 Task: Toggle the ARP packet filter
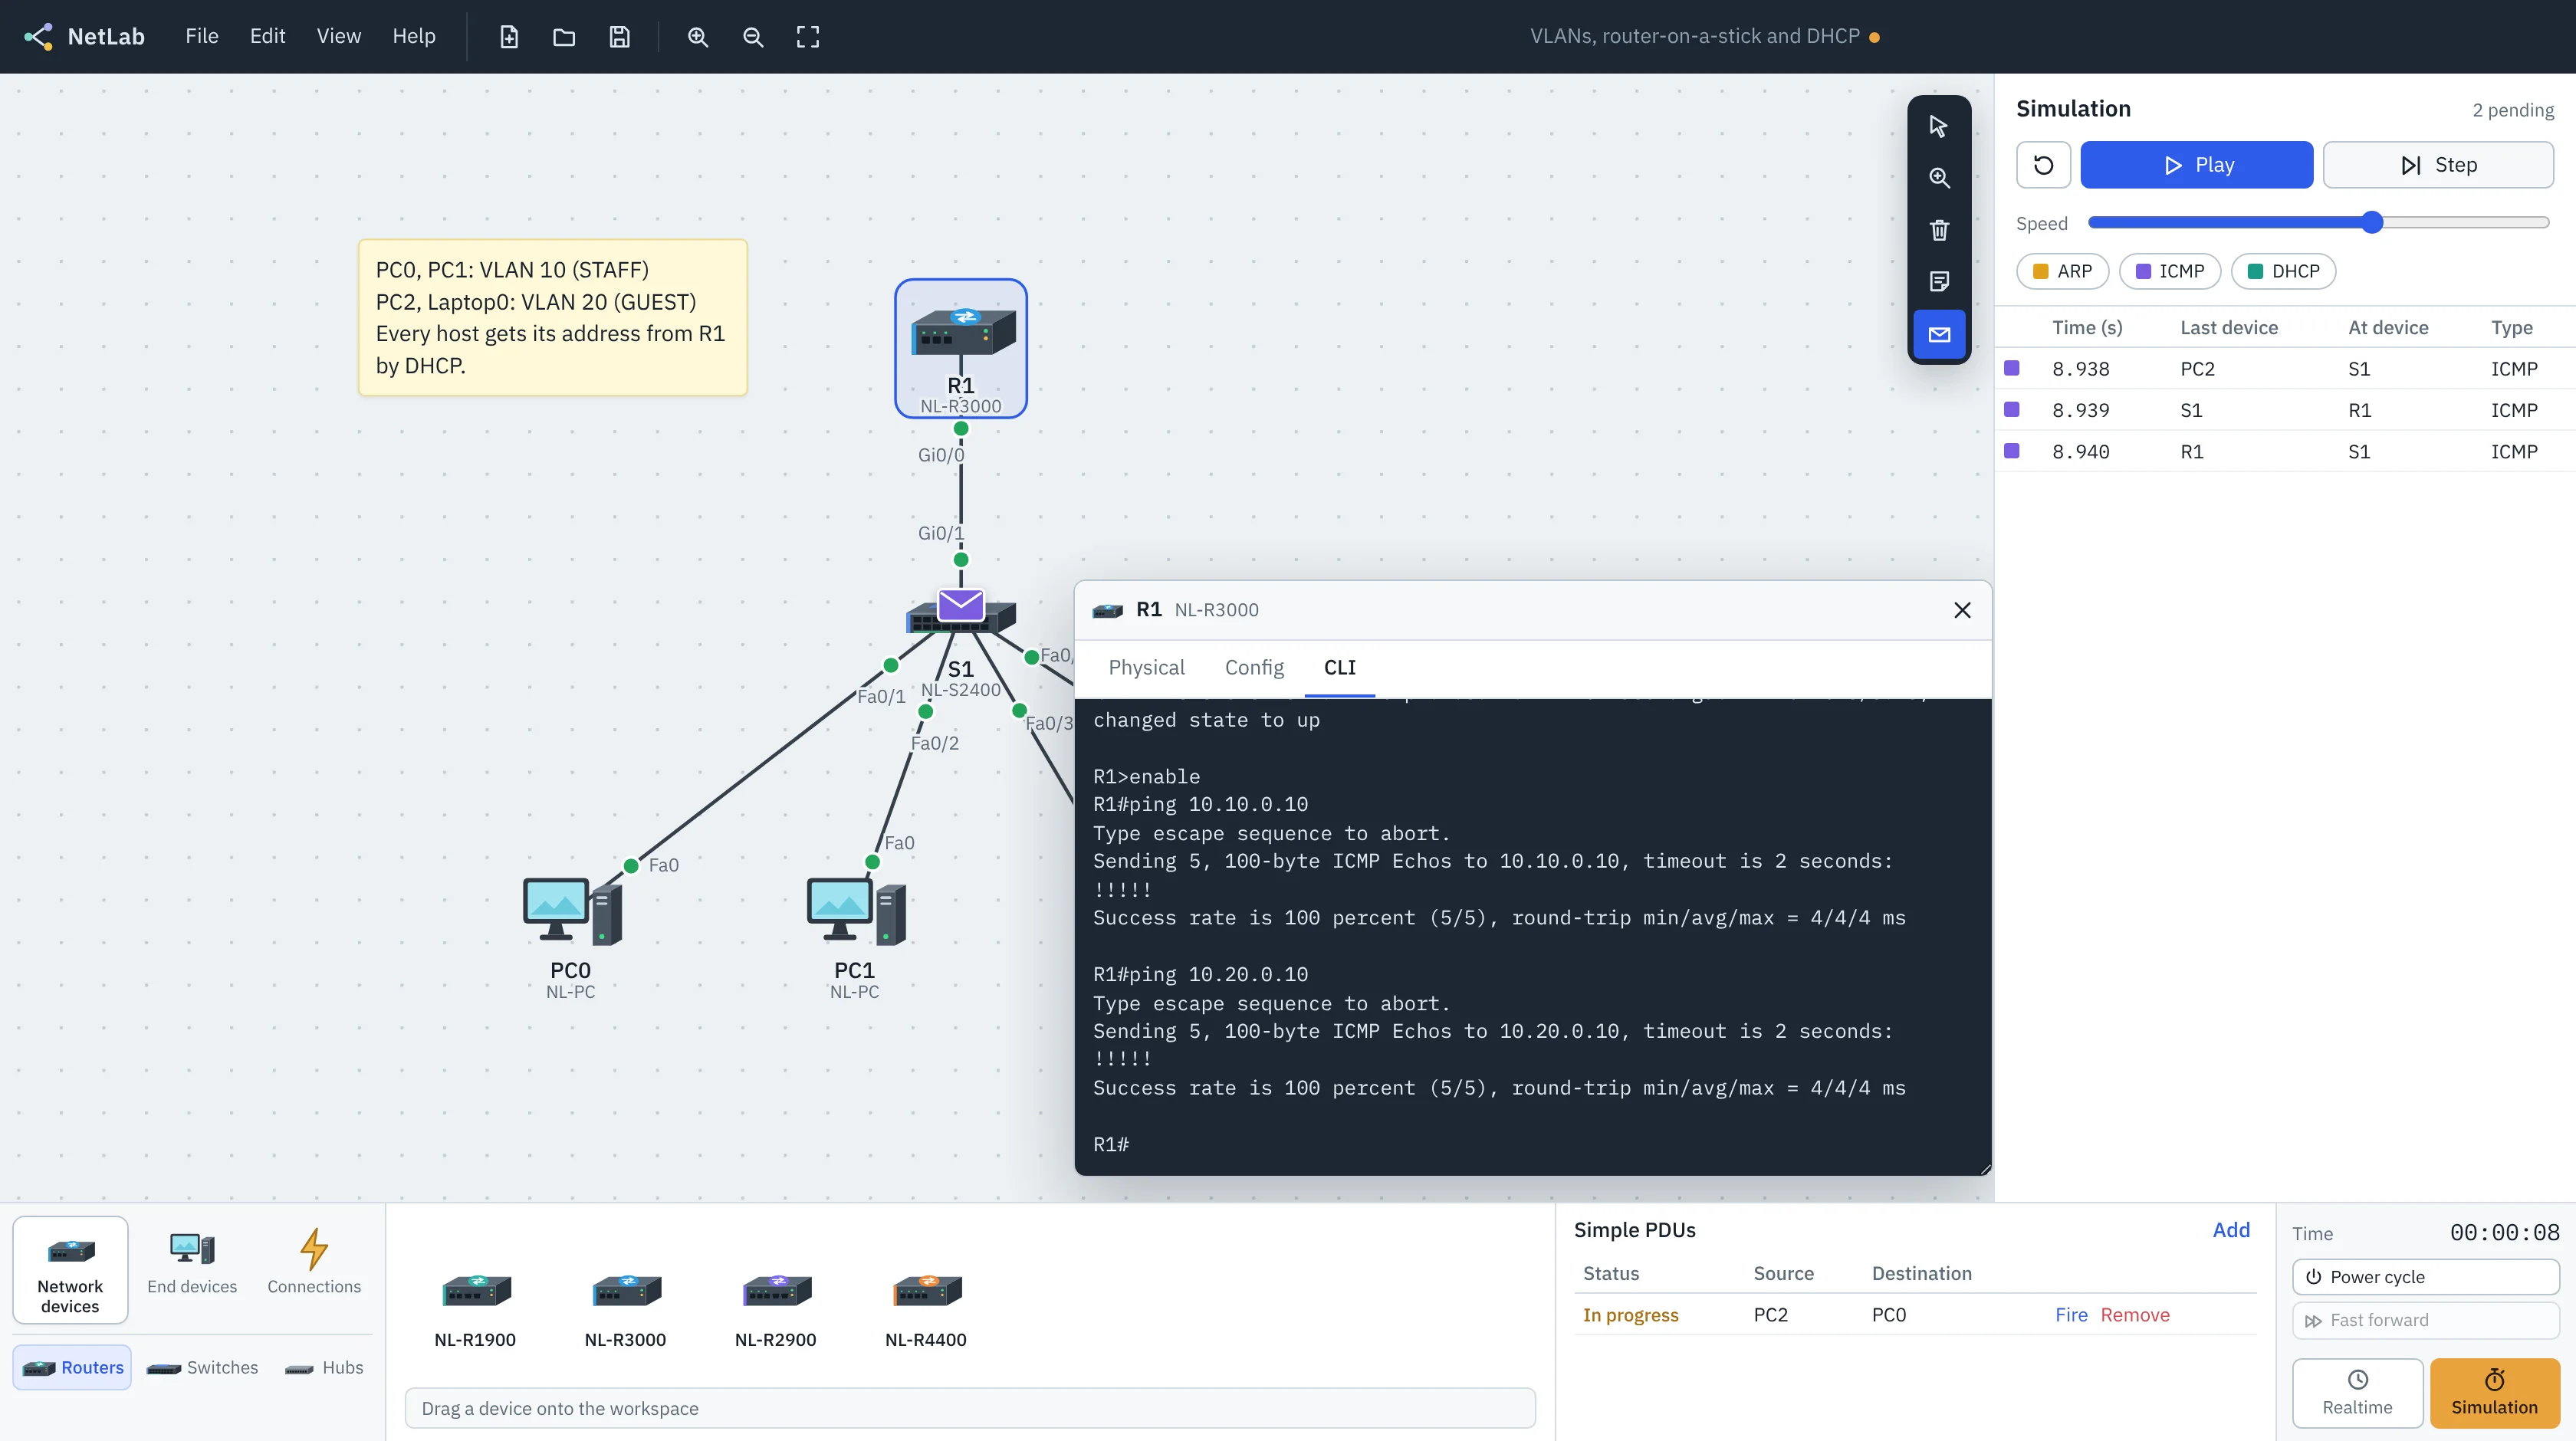click(2062, 271)
